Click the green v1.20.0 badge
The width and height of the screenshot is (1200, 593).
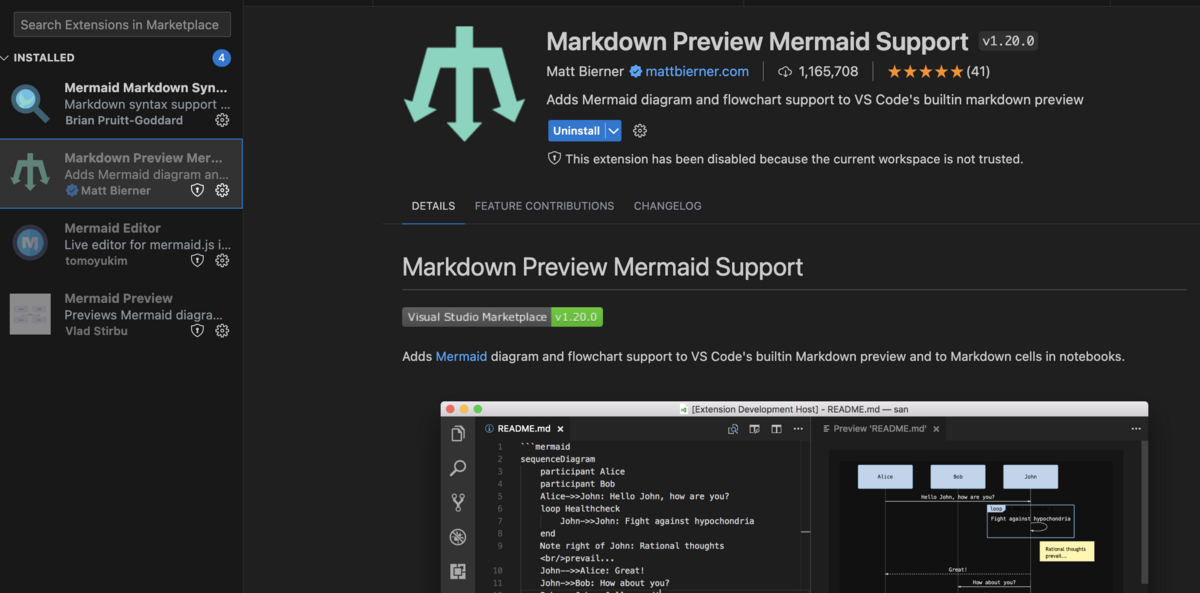(x=577, y=317)
